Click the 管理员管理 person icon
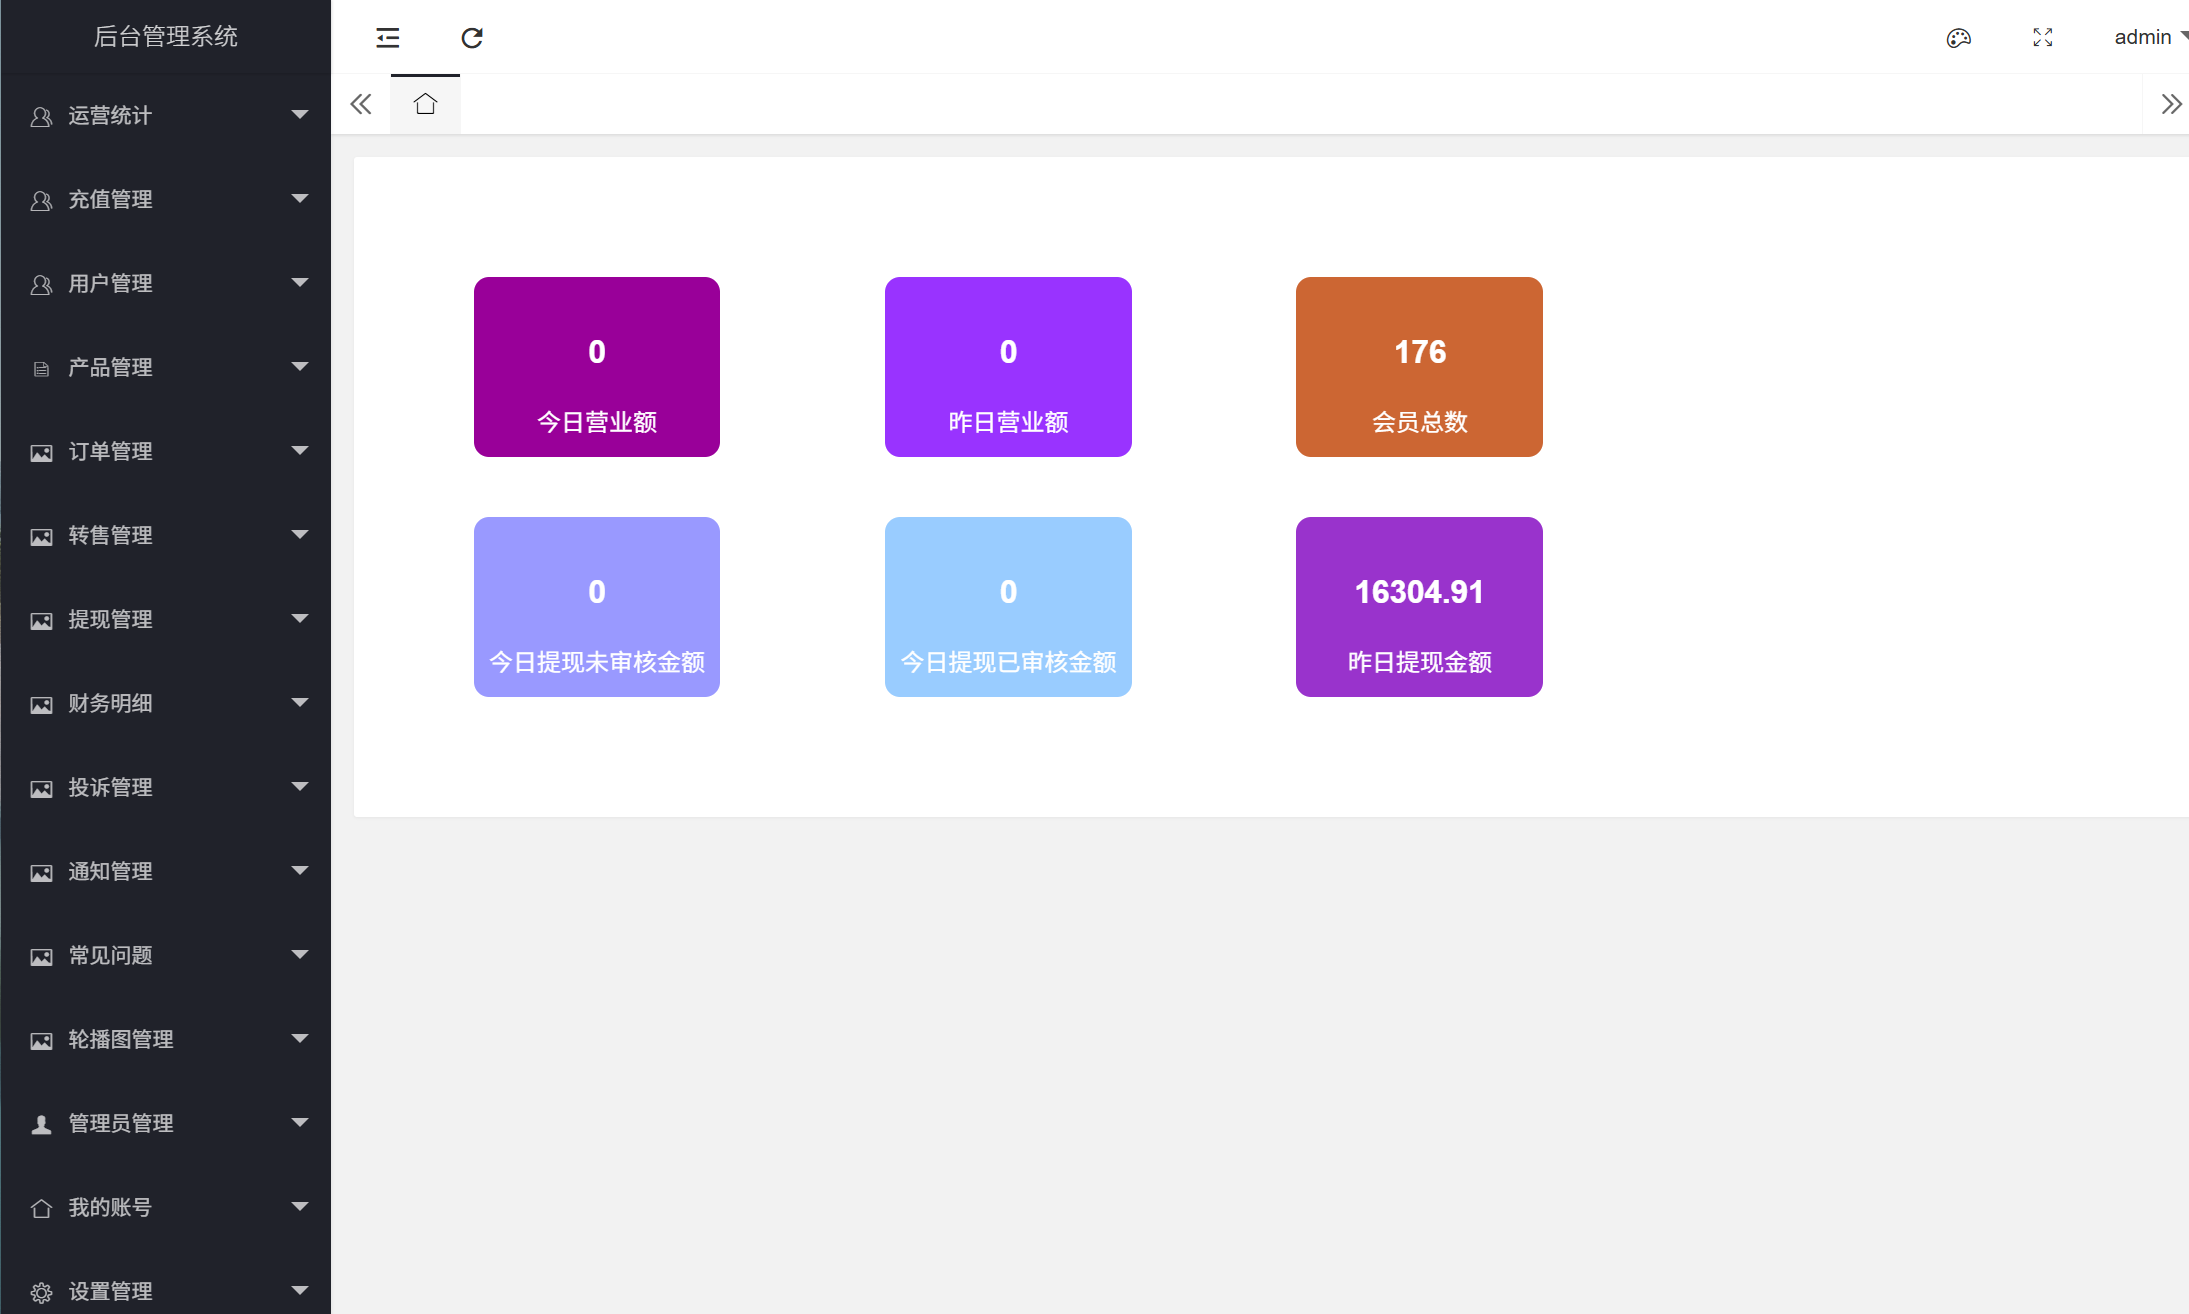 pos(41,1124)
